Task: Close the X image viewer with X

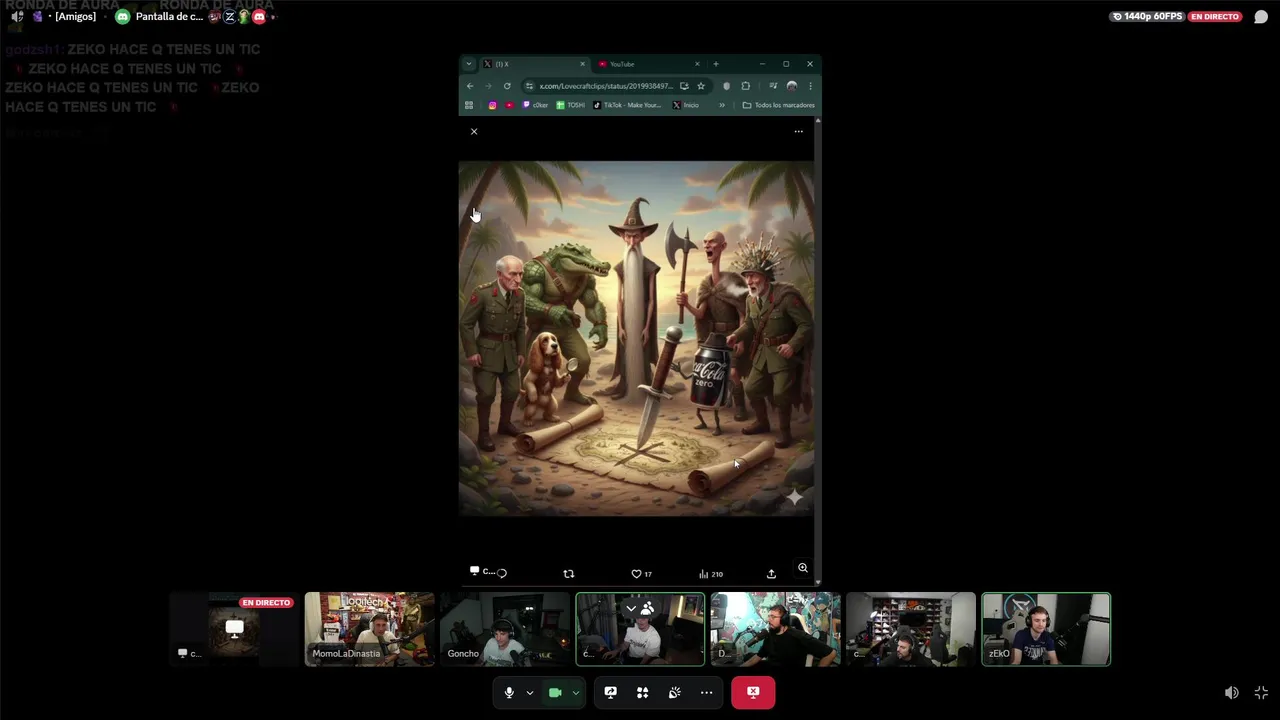Action: [x=474, y=131]
